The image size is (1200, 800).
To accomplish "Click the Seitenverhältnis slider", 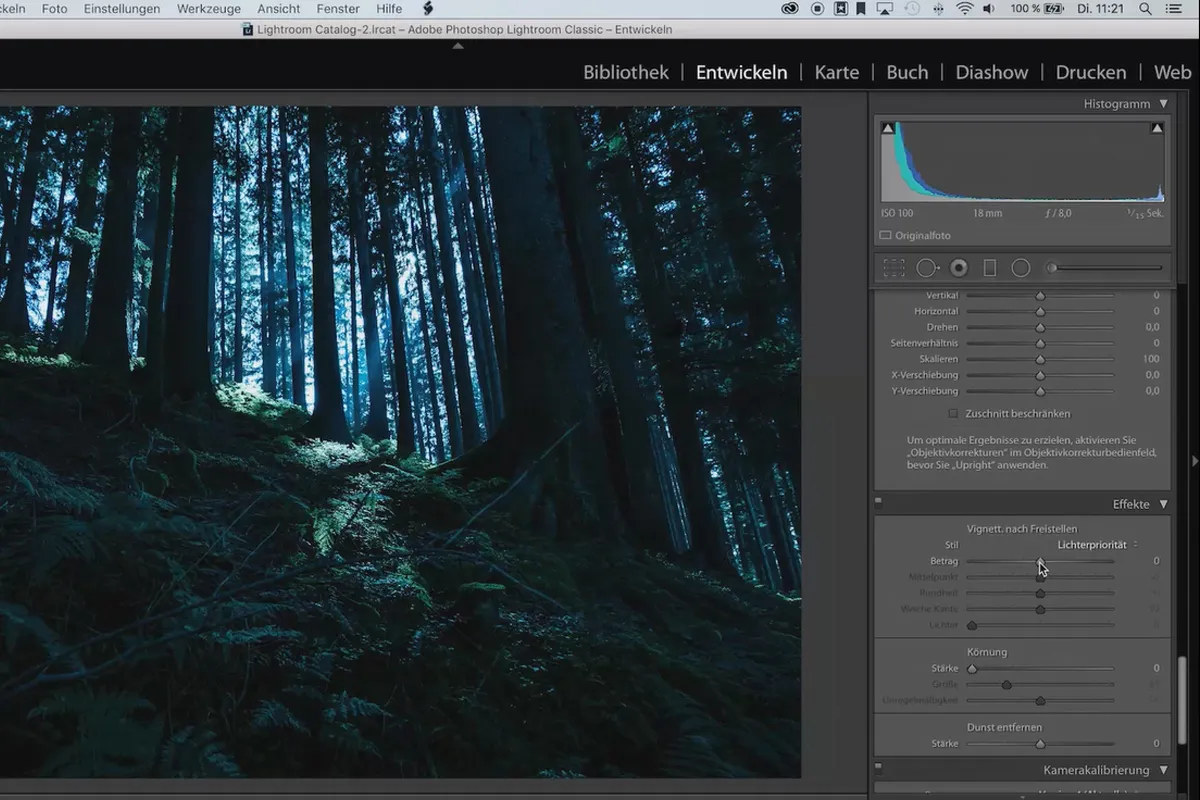I will pyautogui.click(x=1040, y=343).
